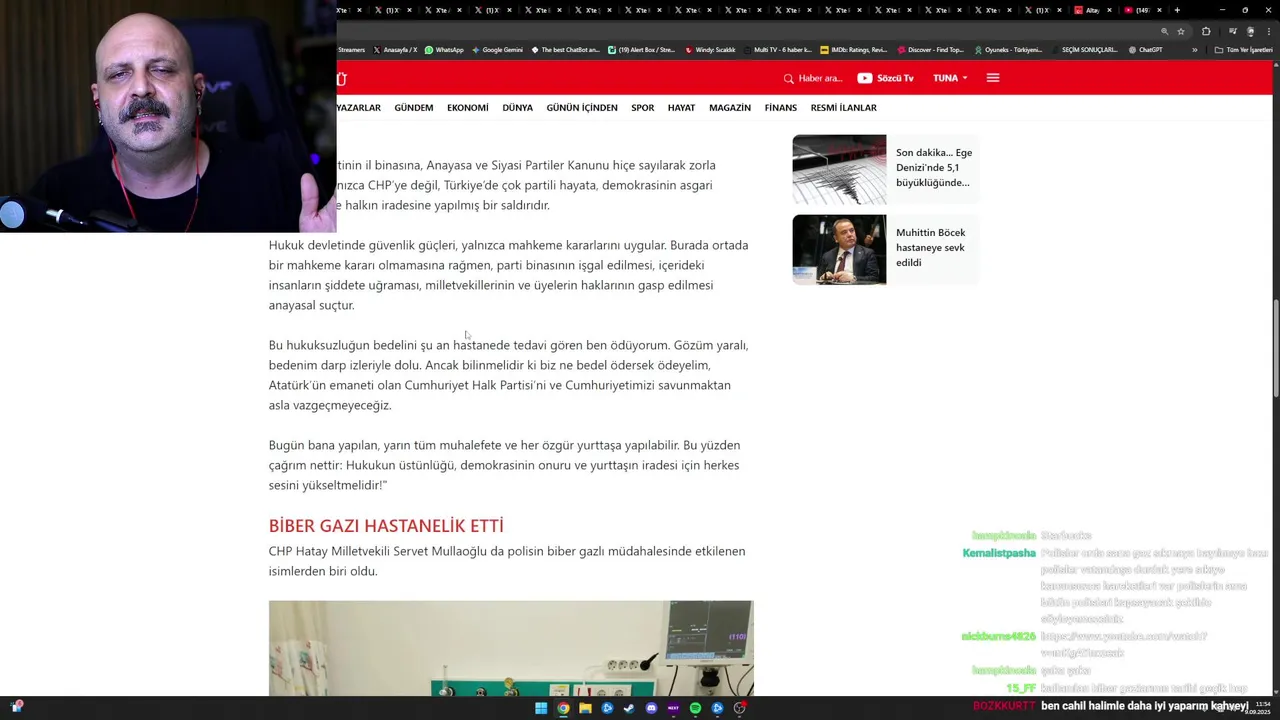Open the site search magnifier icon
Screen dimensions: 1280x720
pos(789,78)
